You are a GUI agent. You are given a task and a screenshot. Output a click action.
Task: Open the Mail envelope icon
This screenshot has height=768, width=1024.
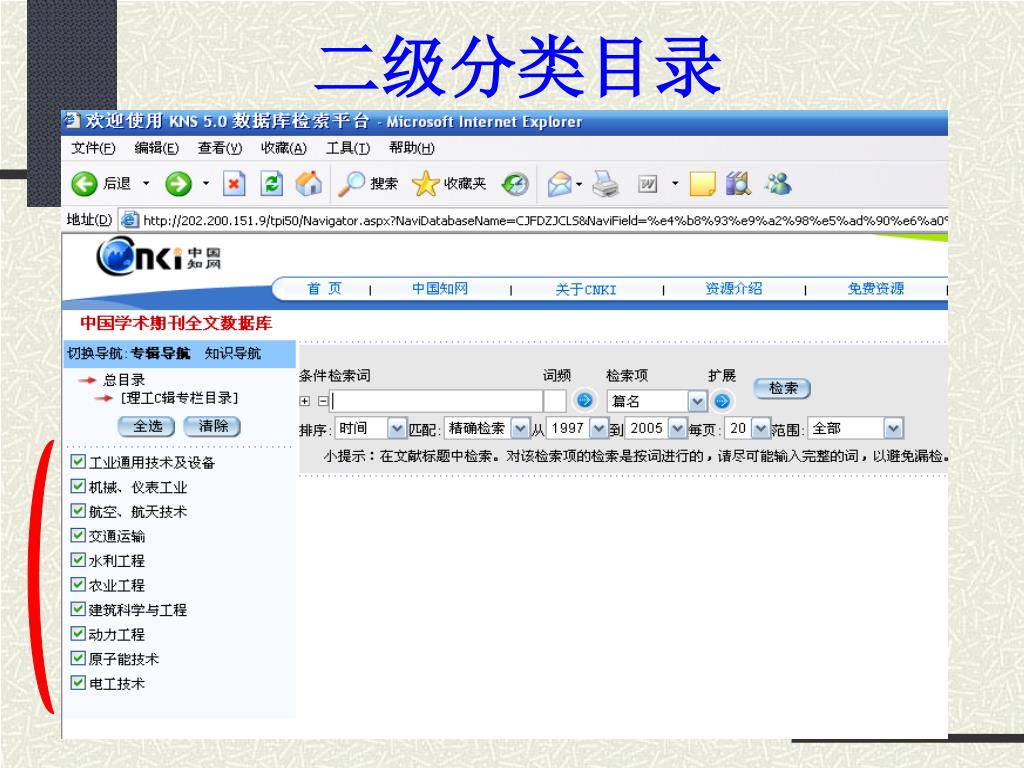(560, 184)
